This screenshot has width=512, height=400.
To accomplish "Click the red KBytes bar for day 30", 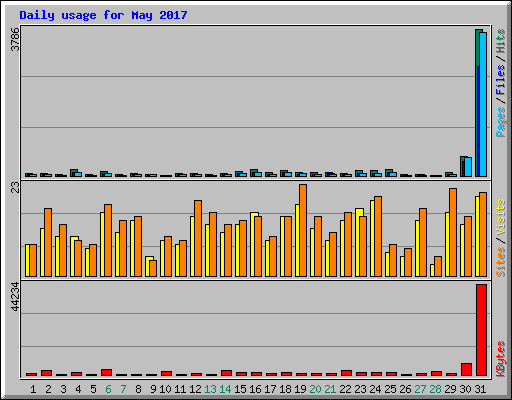I will click(466, 369).
